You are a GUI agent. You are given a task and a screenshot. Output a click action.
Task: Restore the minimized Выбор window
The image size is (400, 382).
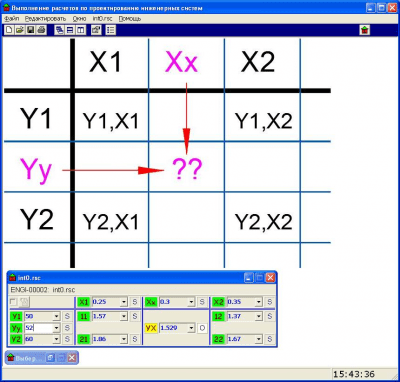coord(50,358)
